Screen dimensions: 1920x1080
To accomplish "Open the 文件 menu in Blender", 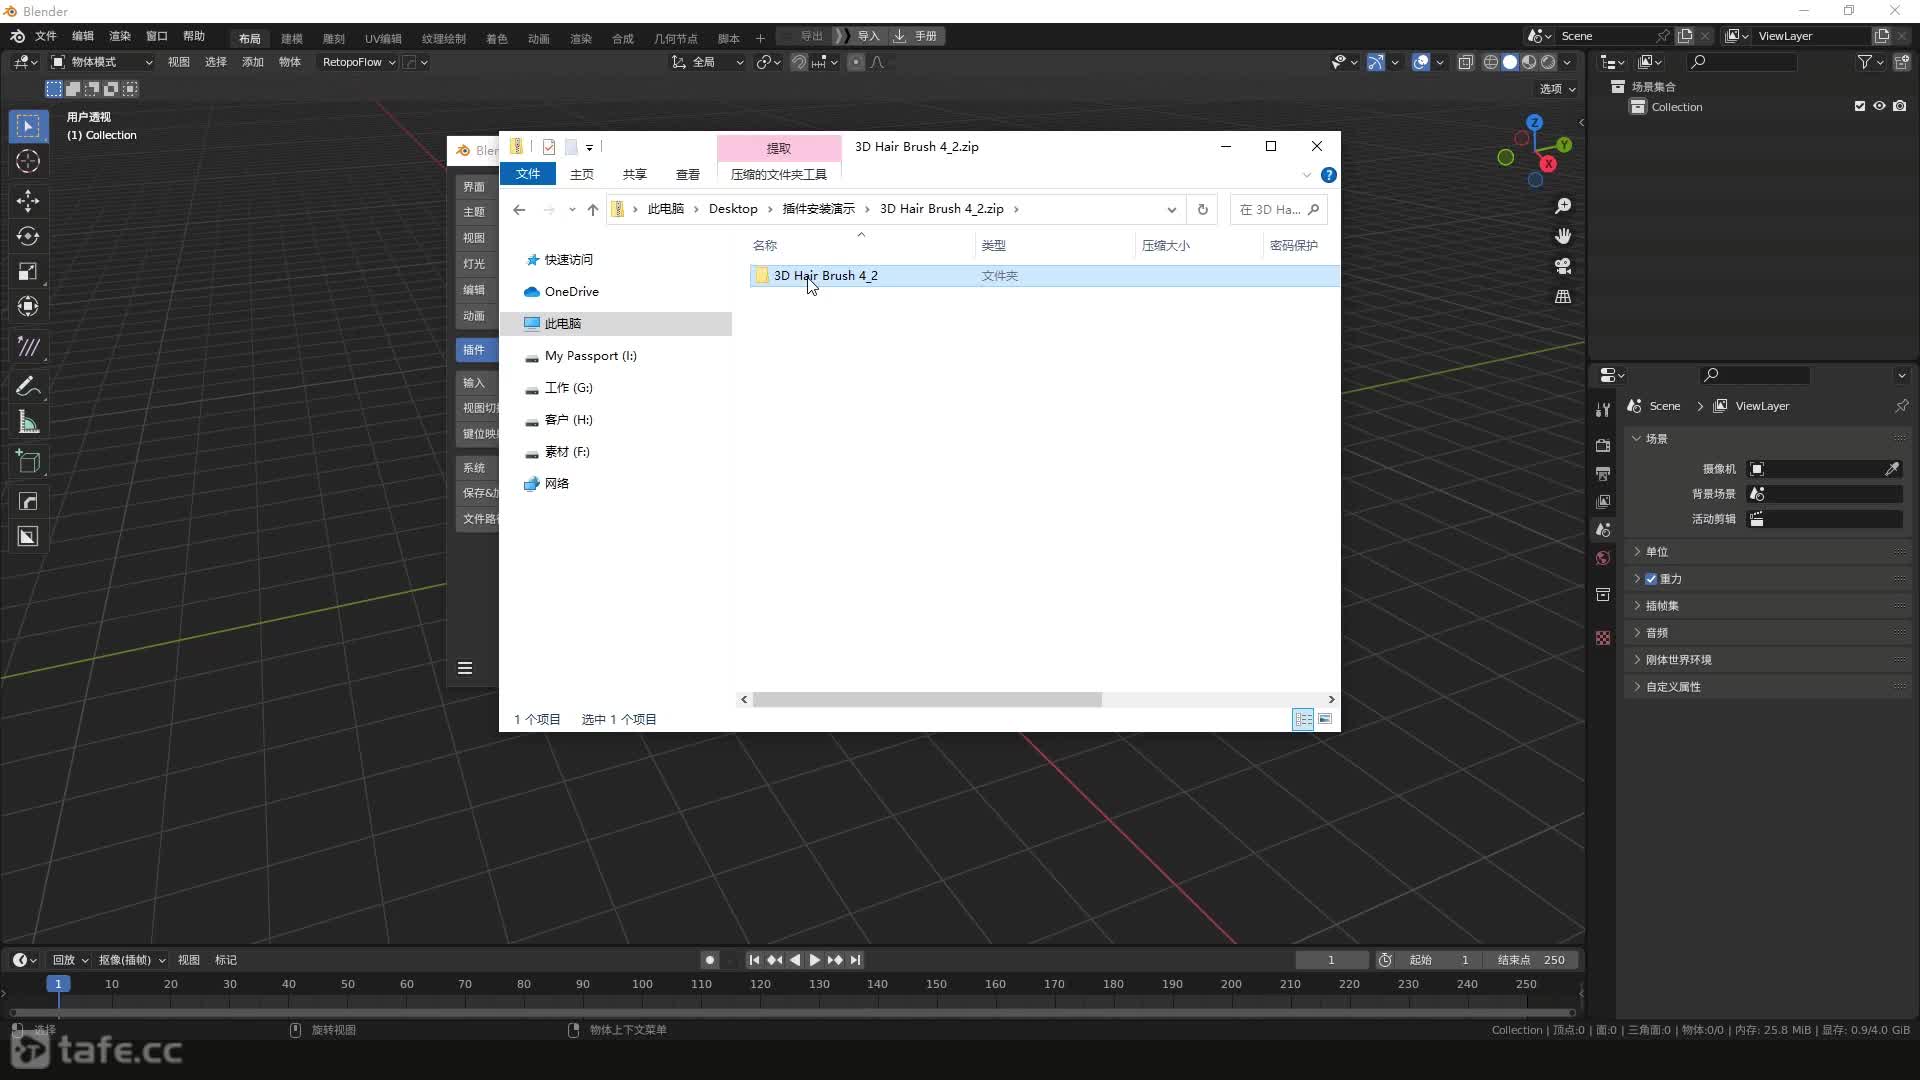I will coord(46,36).
